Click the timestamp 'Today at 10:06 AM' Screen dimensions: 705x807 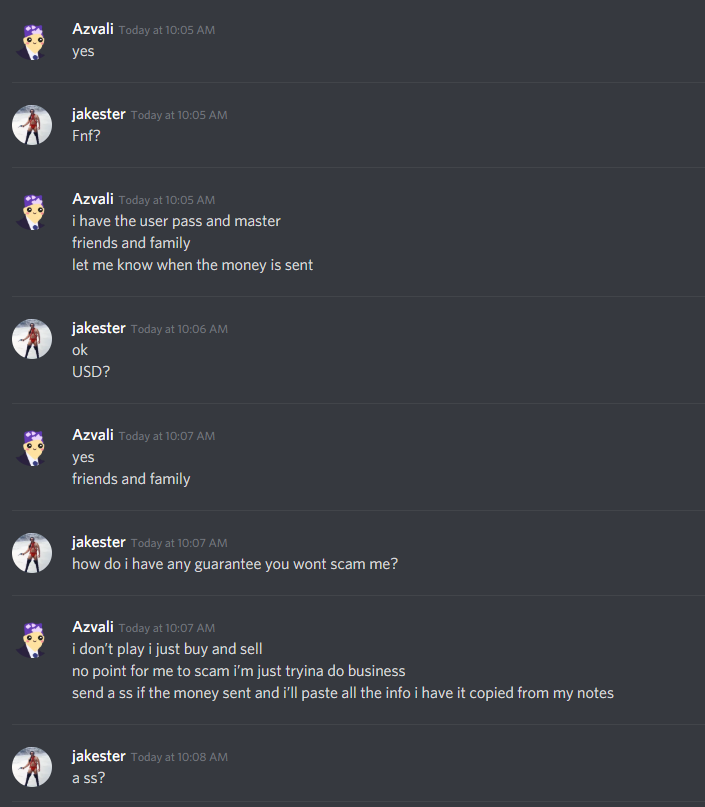coord(179,329)
